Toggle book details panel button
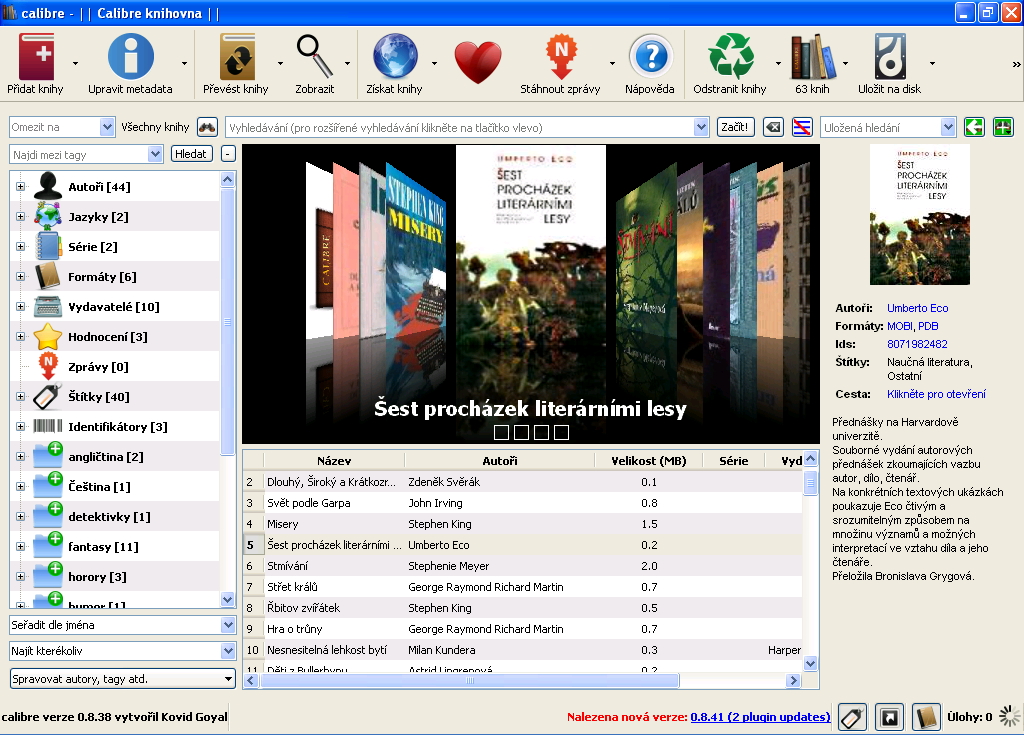This screenshot has height=735, width=1024. pyautogui.click(x=925, y=716)
